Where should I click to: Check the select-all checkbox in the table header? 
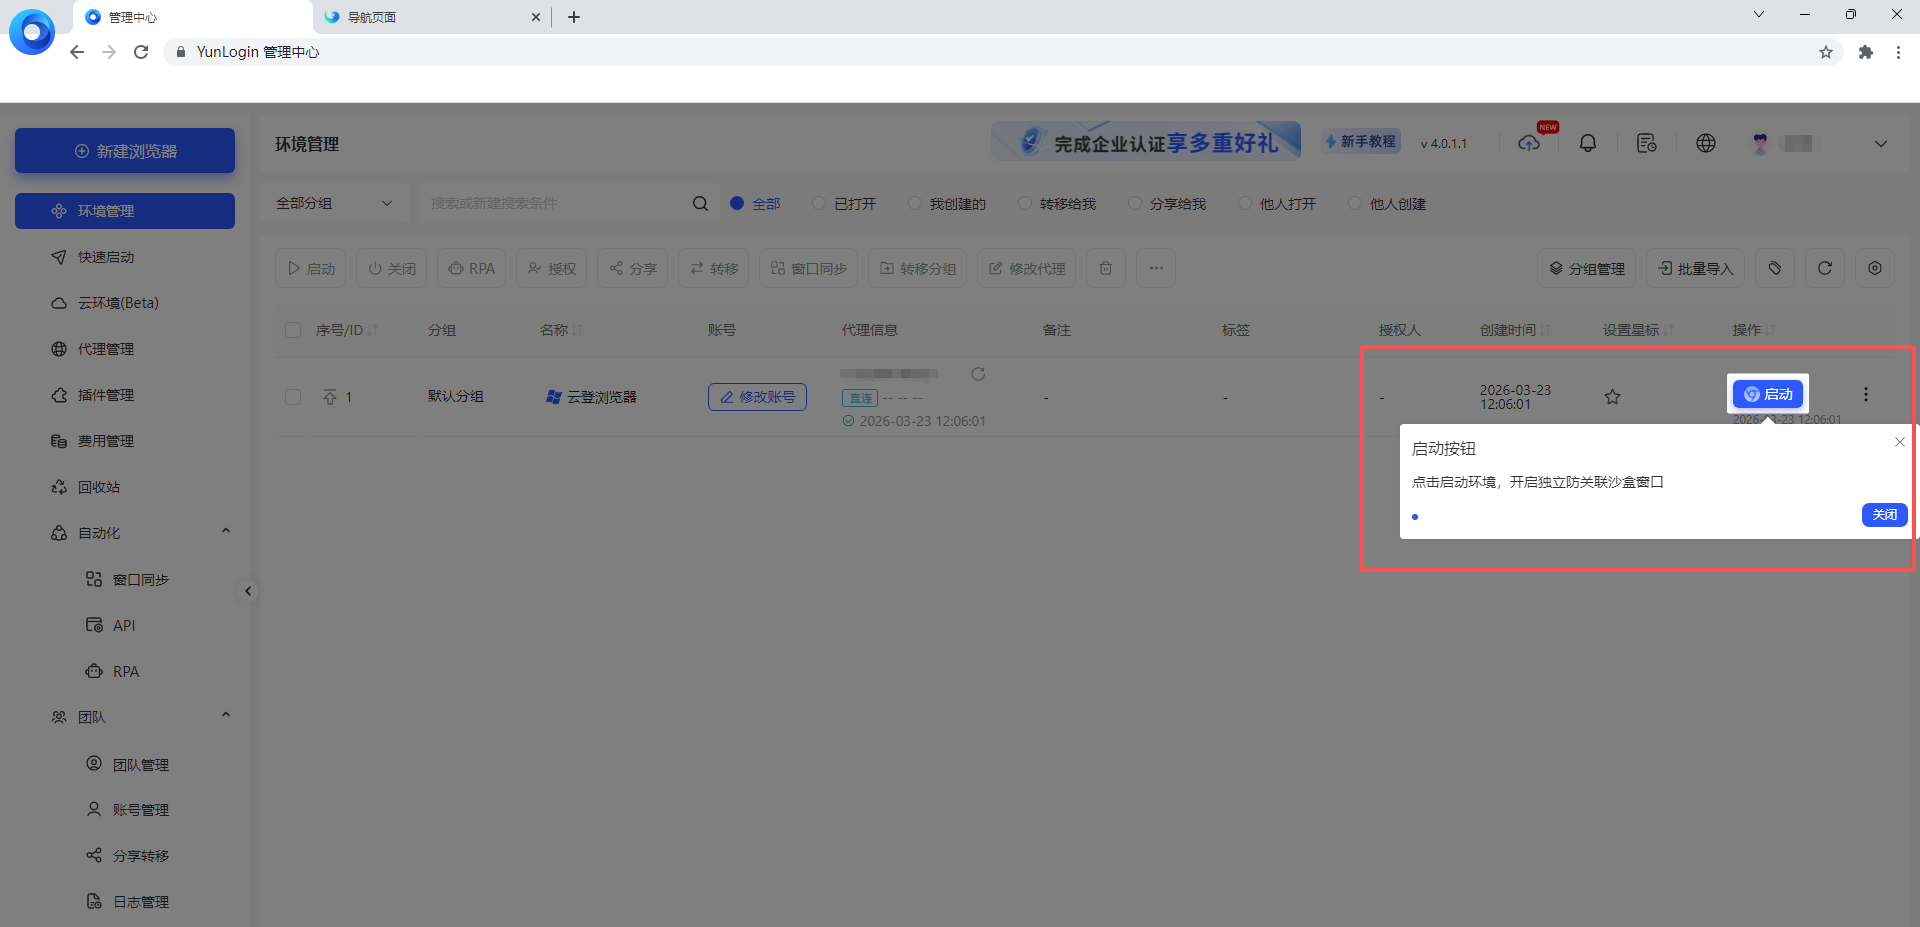pos(292,329)
